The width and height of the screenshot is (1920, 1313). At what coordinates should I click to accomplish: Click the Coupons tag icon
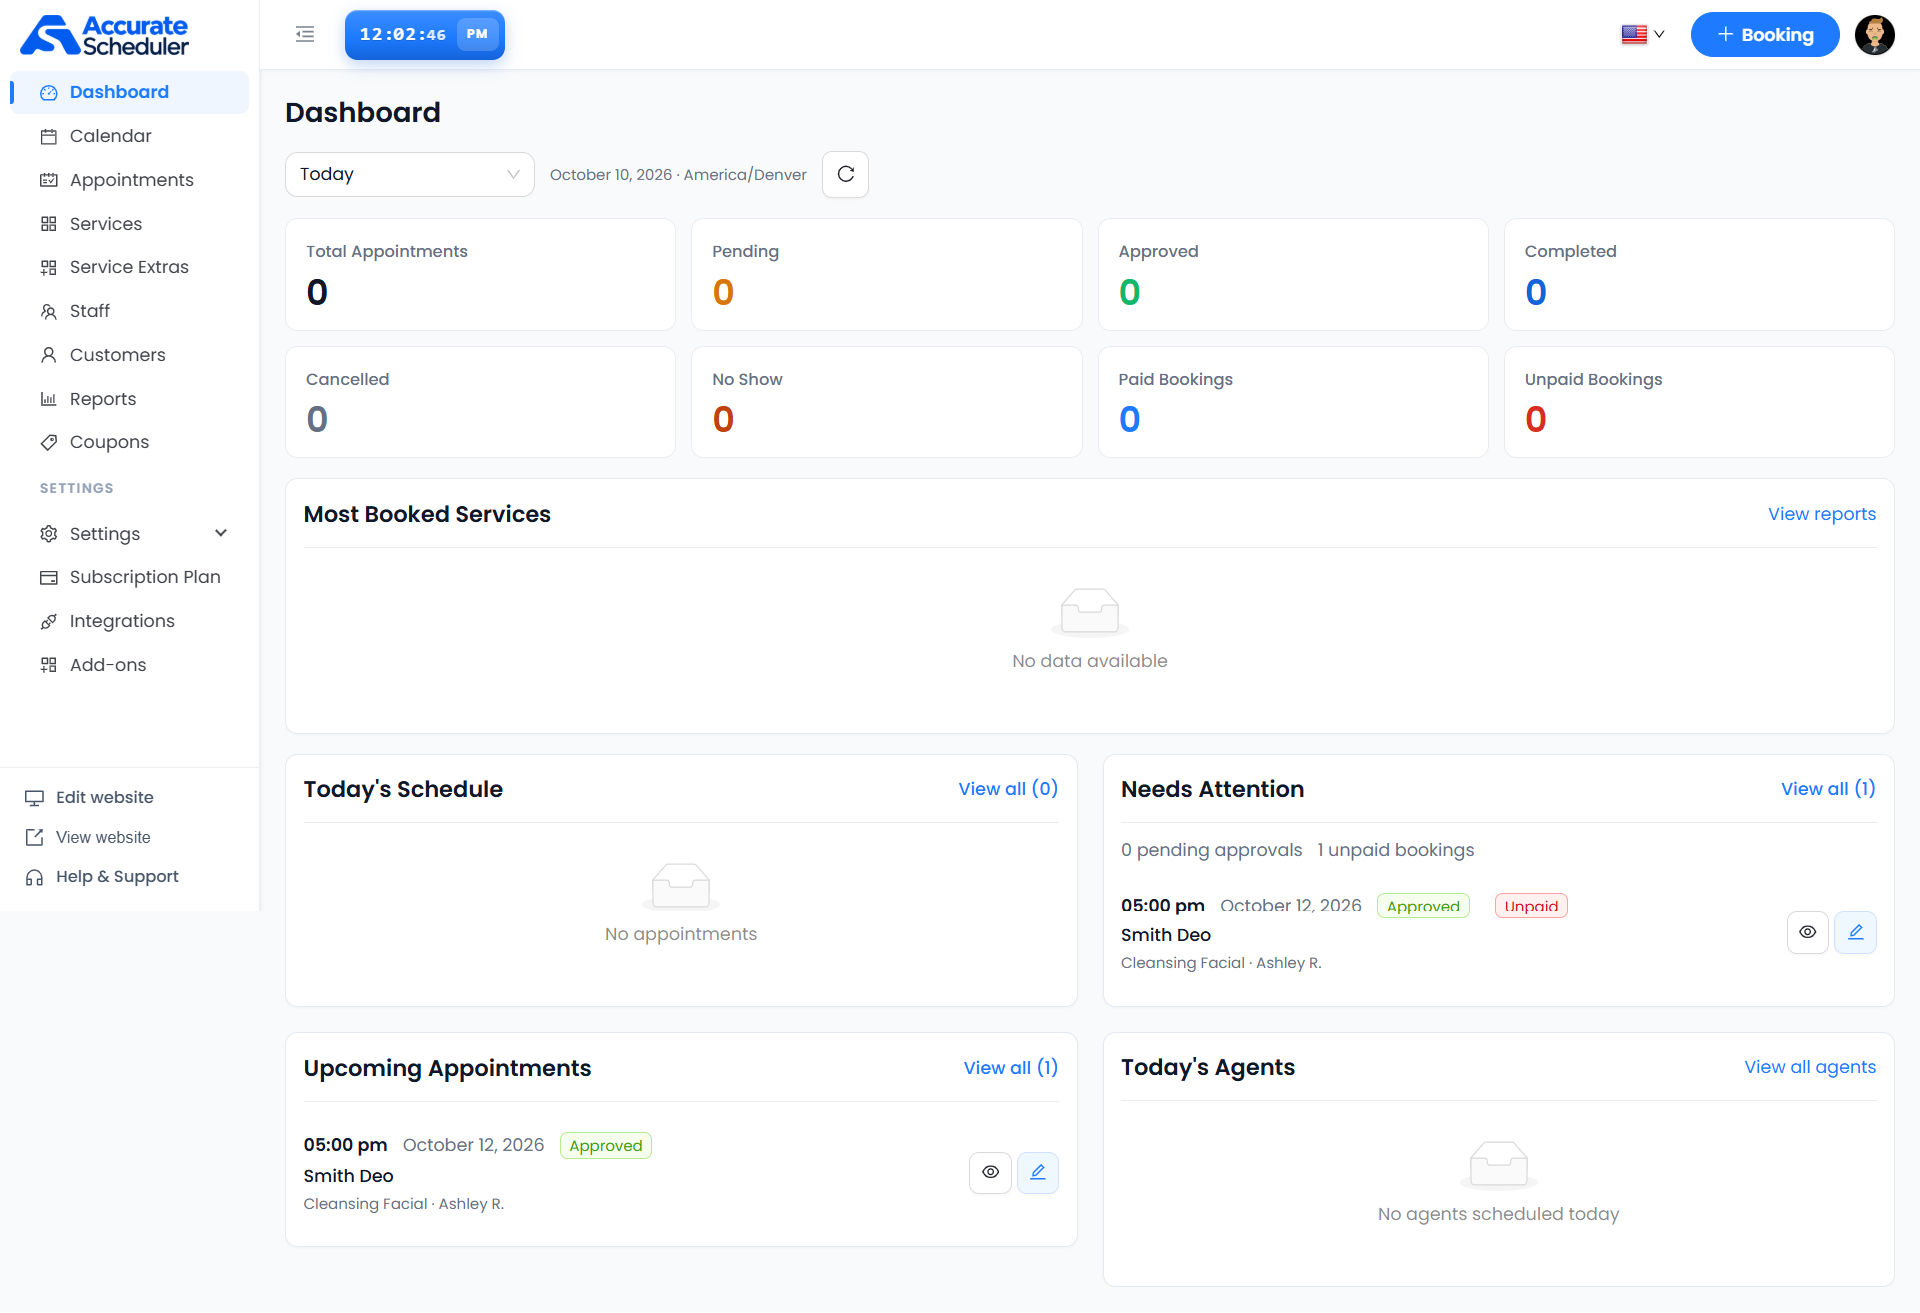(48, 442)
